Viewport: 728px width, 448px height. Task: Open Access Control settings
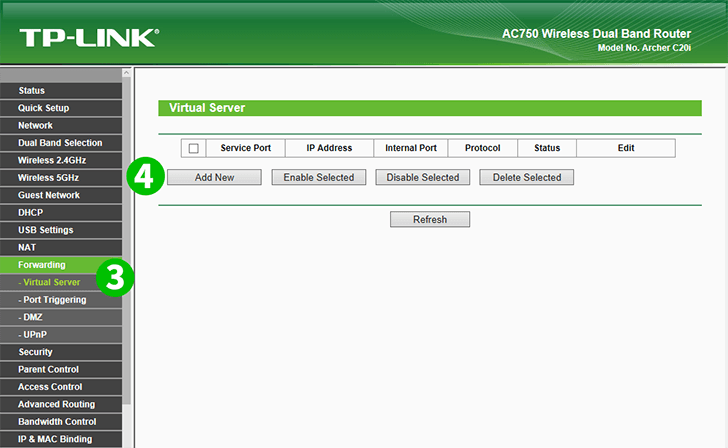pos(61,387)
